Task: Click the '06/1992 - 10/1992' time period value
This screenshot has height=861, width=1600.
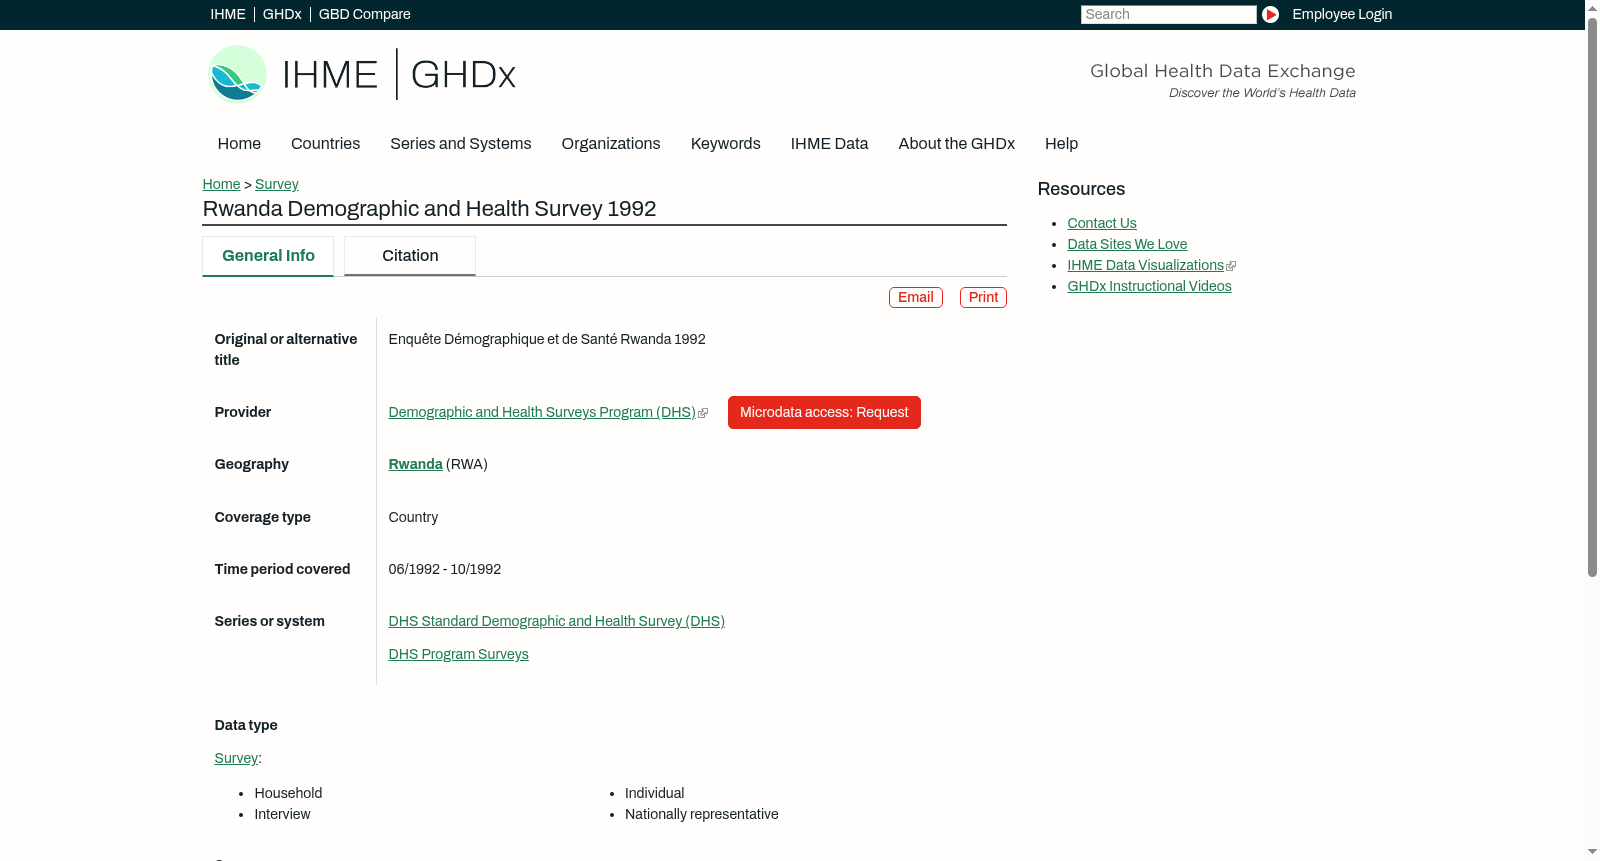Action: (x=444, y=569)
